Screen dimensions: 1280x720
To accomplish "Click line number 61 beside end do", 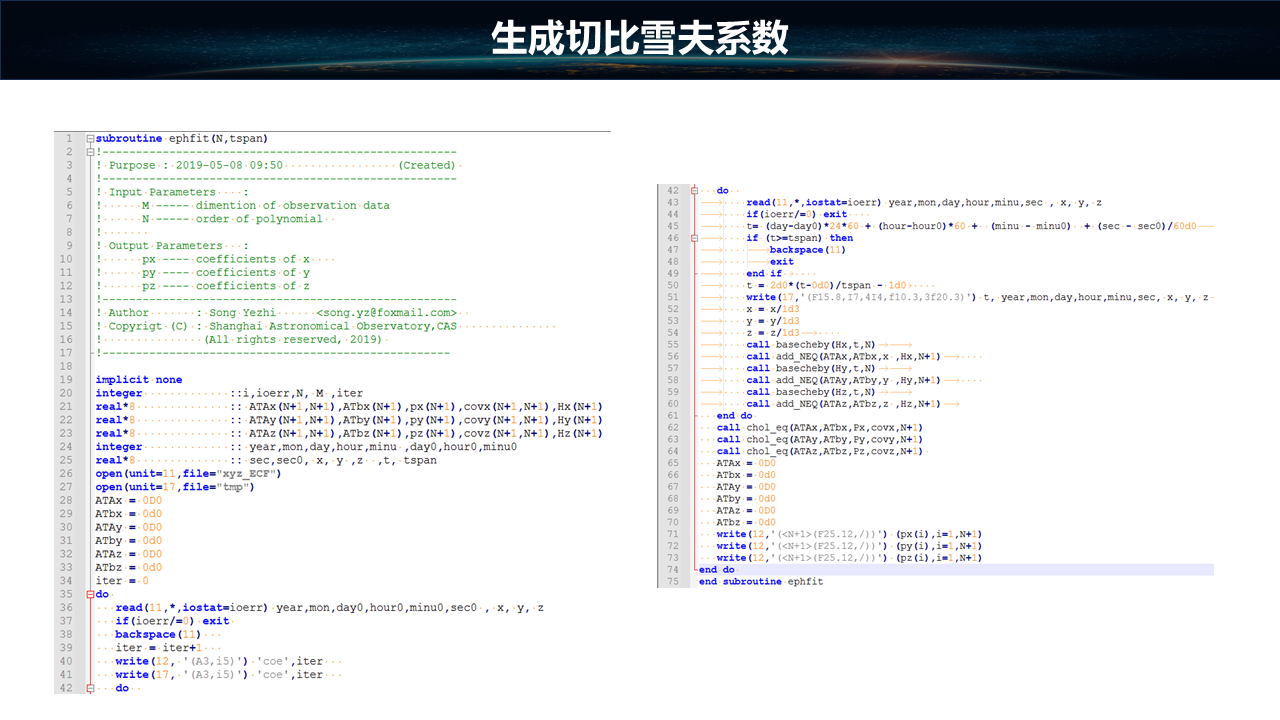I will pos(672,415).
